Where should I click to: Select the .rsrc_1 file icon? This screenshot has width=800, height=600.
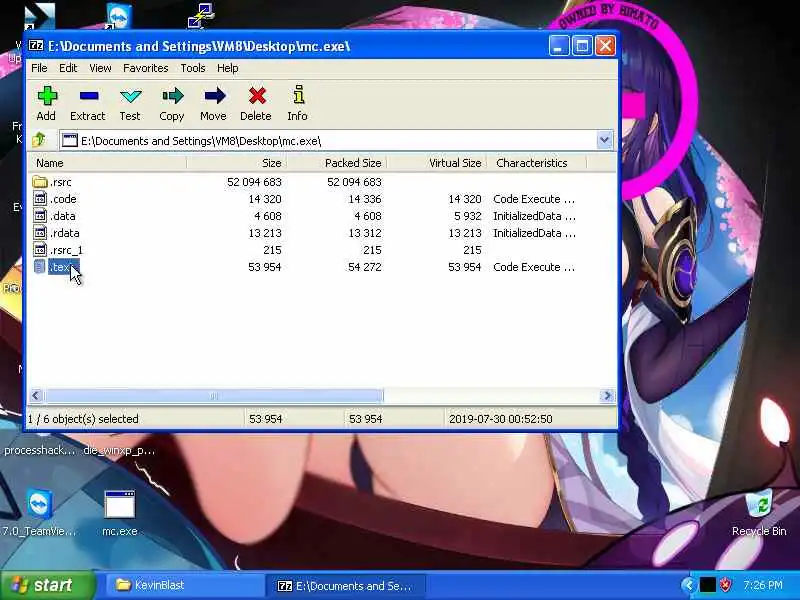point(40,250)
